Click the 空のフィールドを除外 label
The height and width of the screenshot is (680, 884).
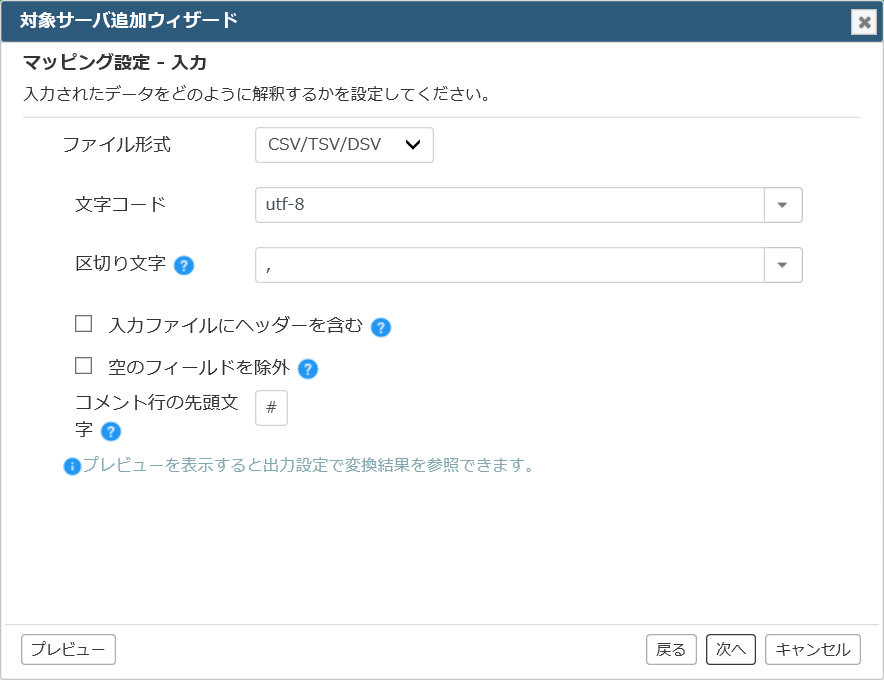(199, 368)
